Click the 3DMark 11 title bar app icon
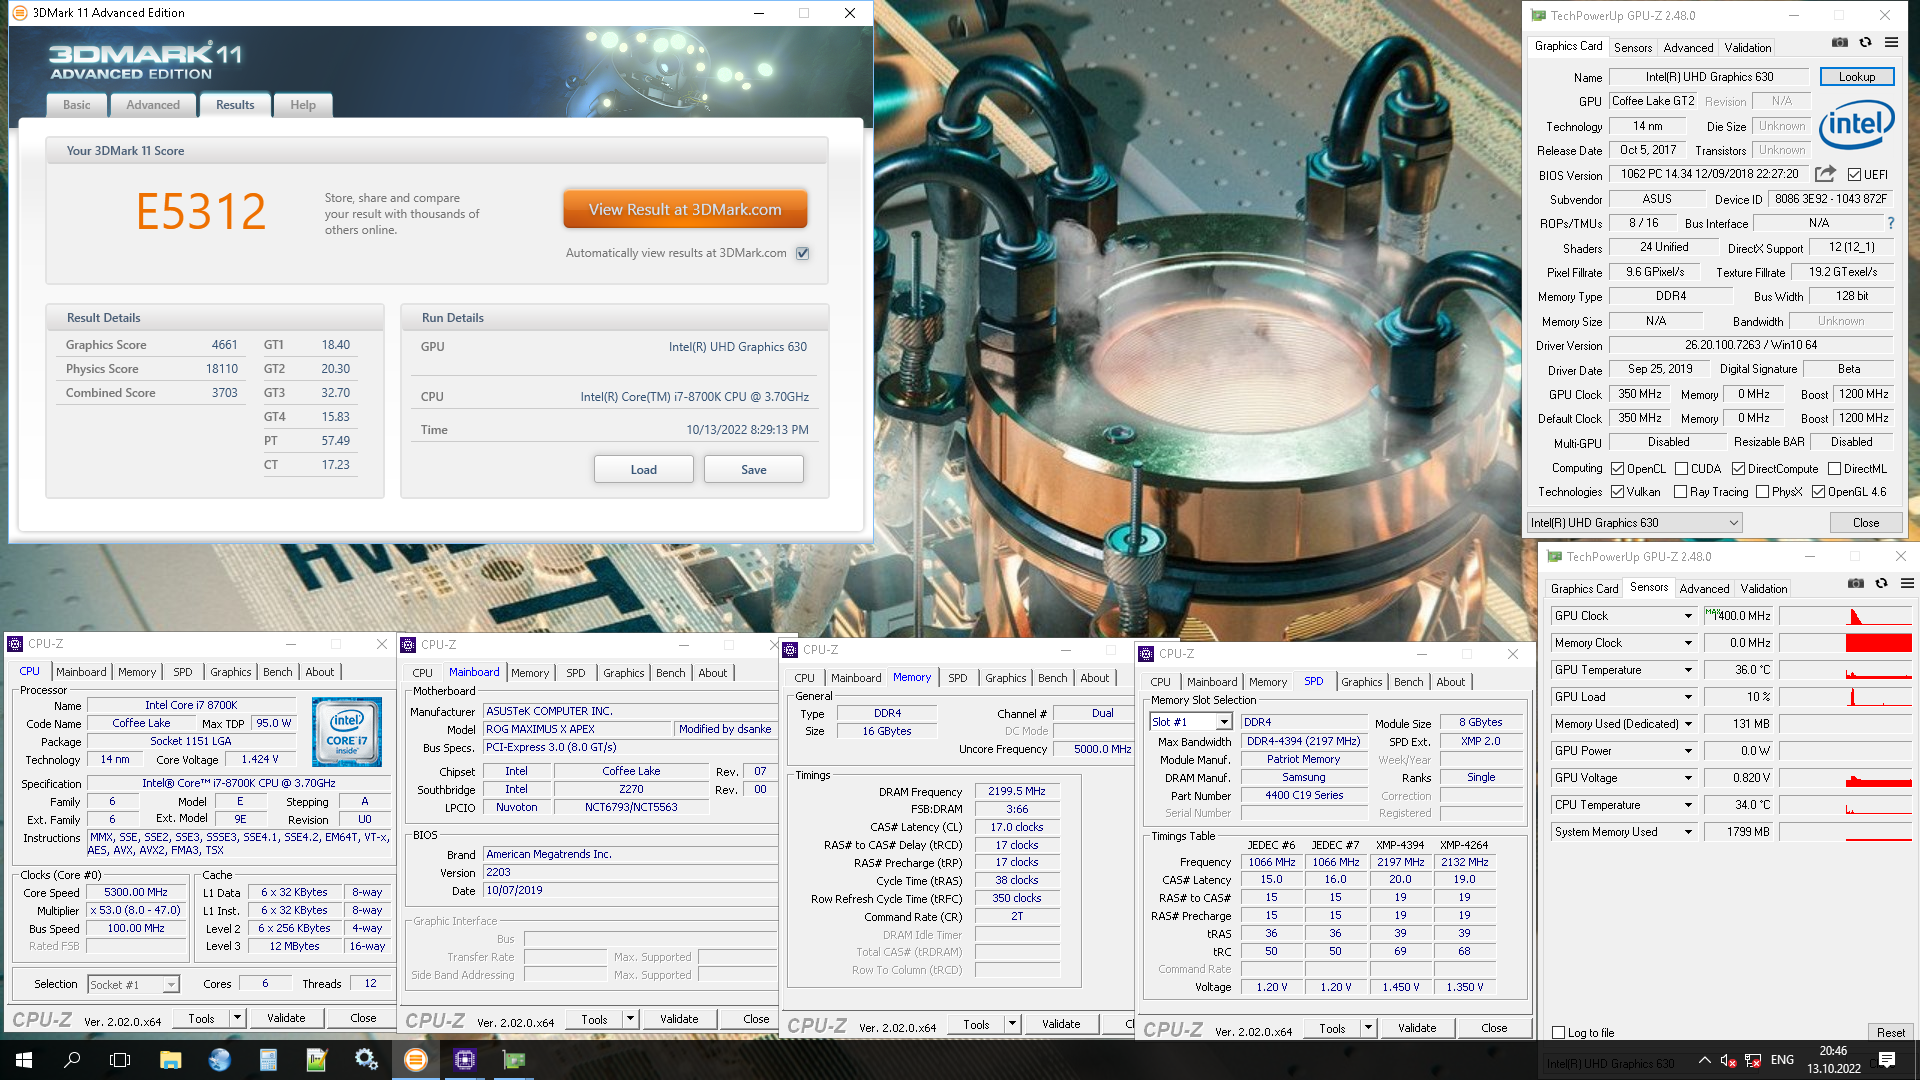The height and width of the screenshot is (1080, 1920). pyautogui.click(x=20, y=13)
